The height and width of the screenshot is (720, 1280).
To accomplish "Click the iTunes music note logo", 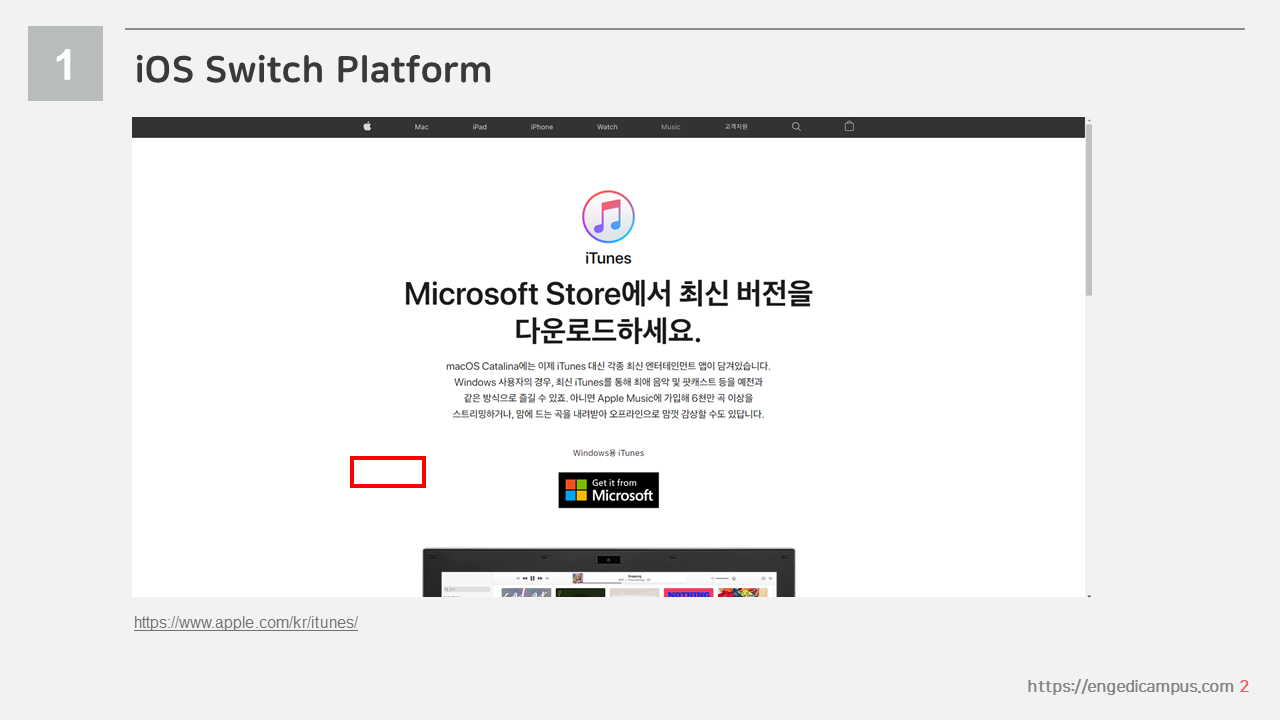I will (608, 216).
